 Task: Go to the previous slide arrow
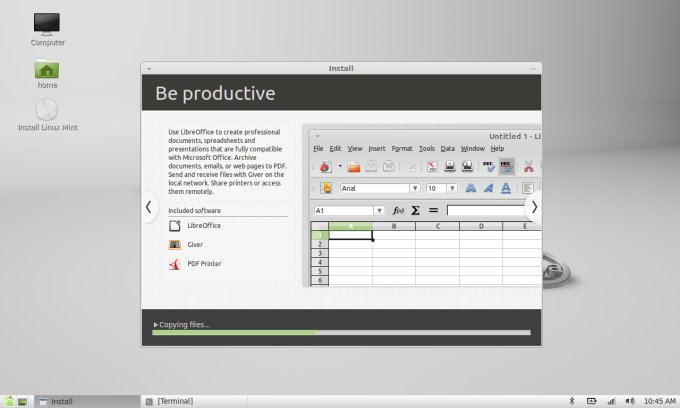pyautogui.click(x=149, y=207)
